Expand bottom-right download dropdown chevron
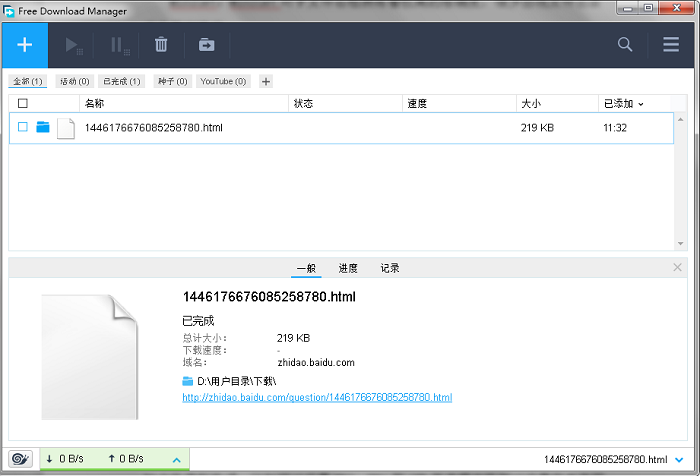This screenshot has height=476, width=700. tap(679, 459)
